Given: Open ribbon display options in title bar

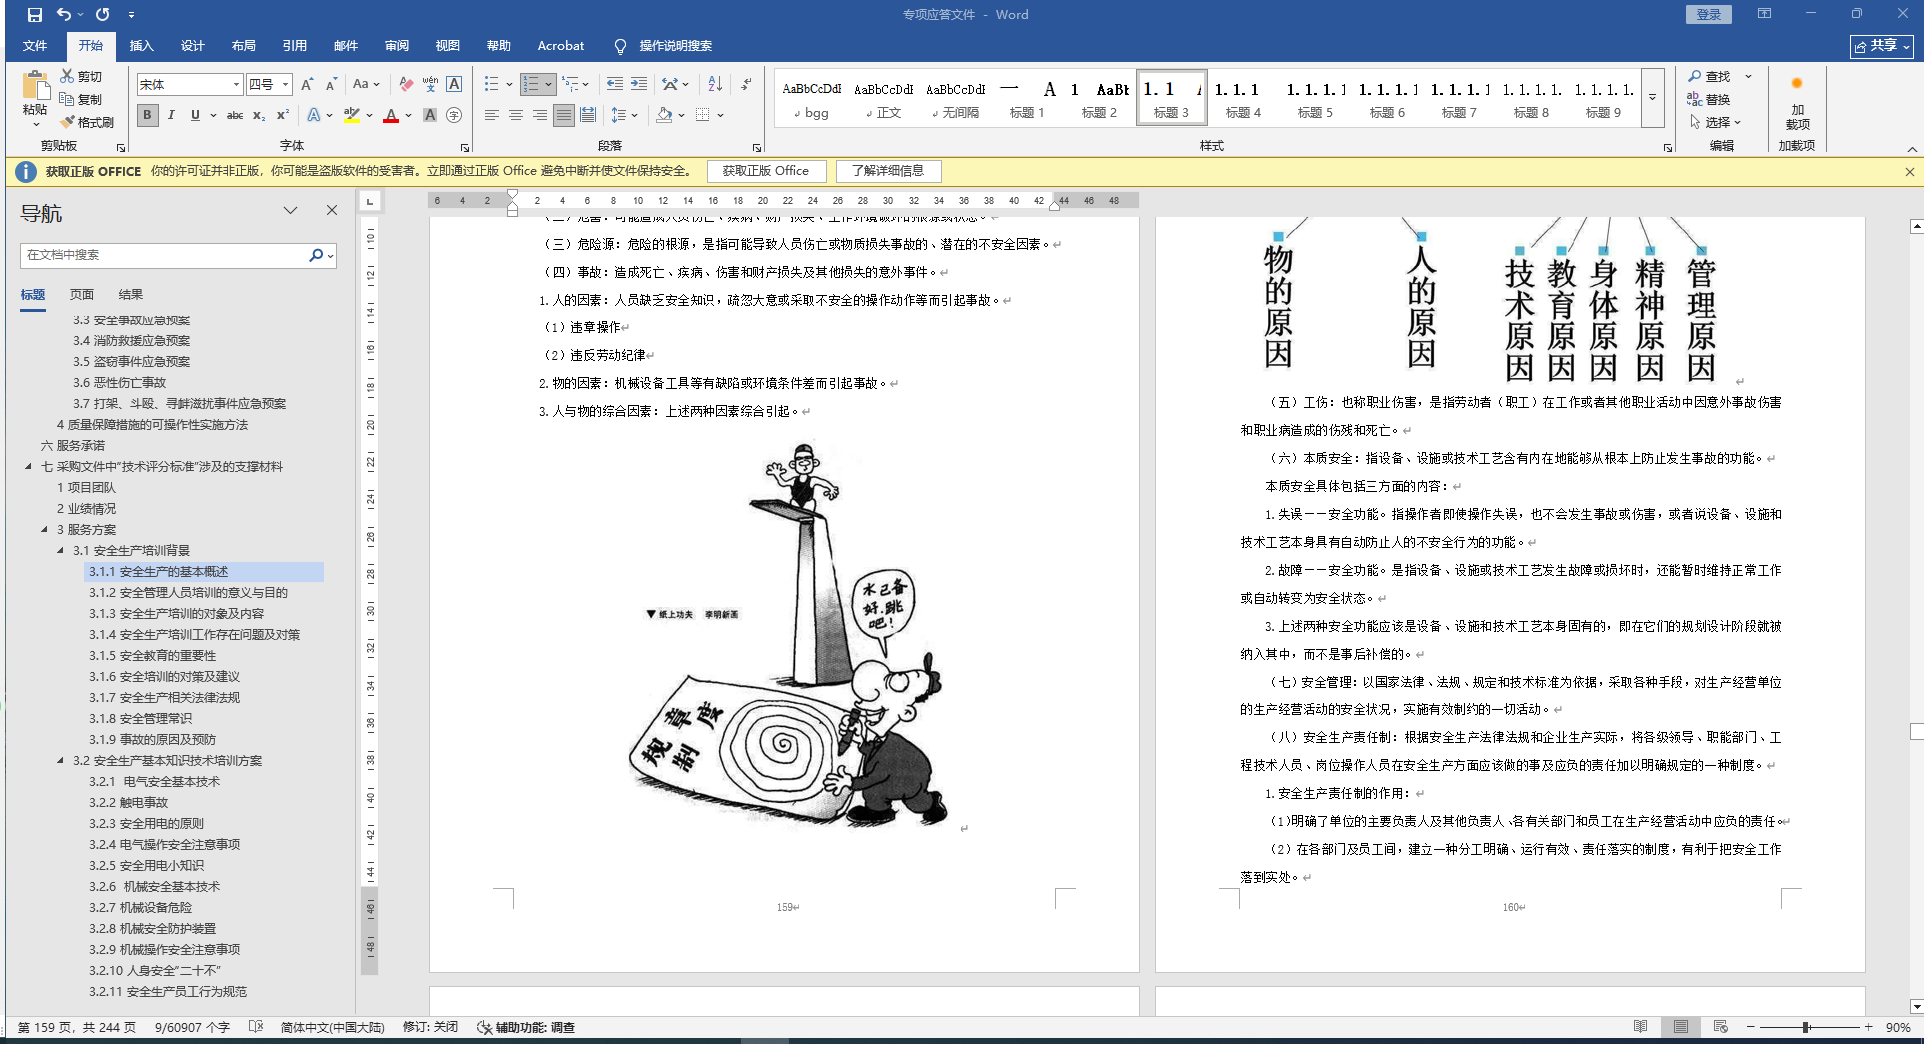Looking at the screenshot, I should coord(1764,14).
